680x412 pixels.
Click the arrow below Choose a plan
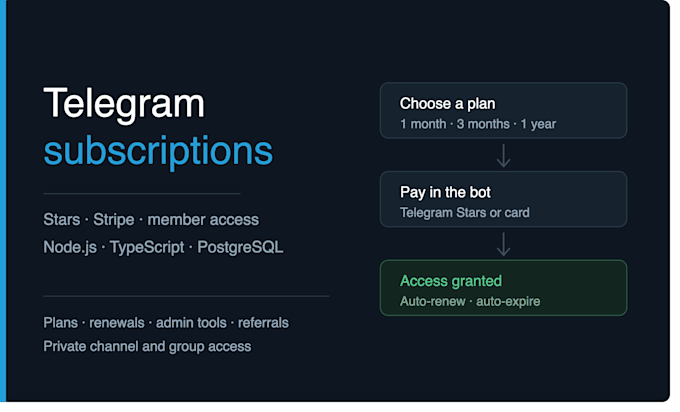pos(503,156)
